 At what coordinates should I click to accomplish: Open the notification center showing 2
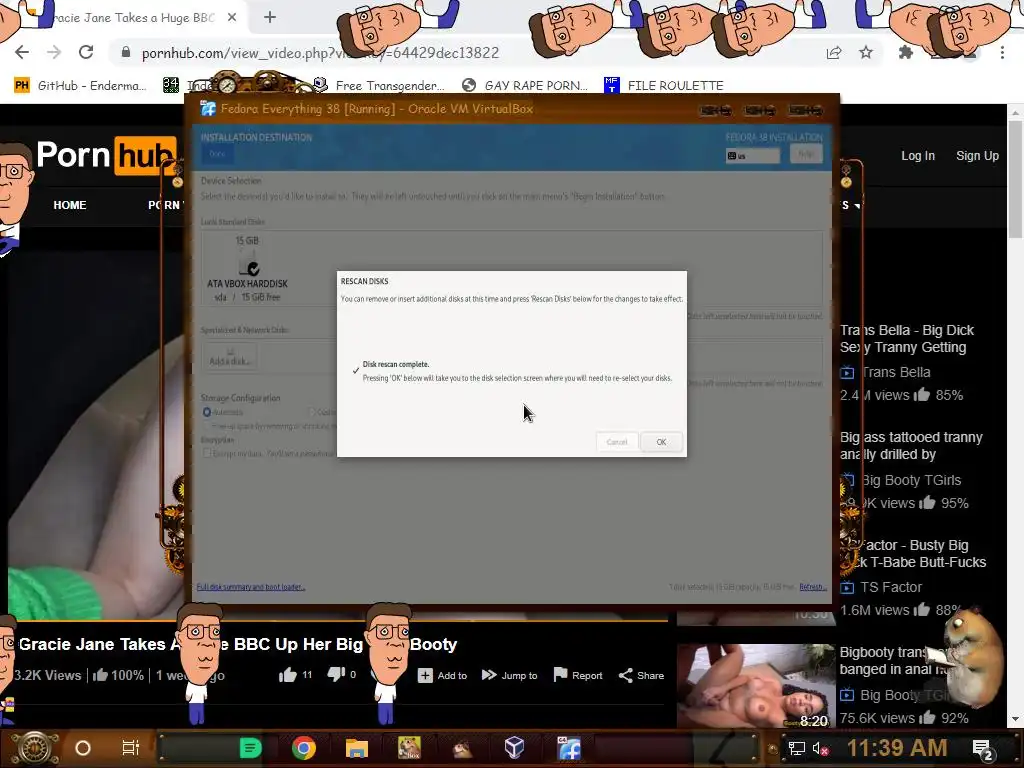[982, 750]
